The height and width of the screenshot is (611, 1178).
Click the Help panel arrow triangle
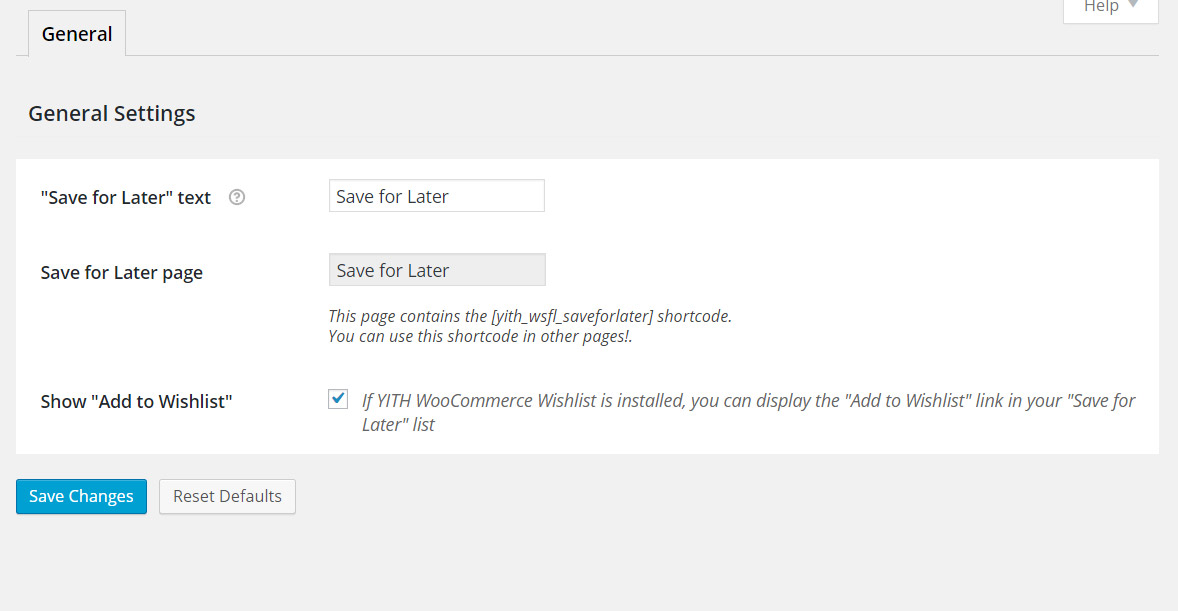1133,5
